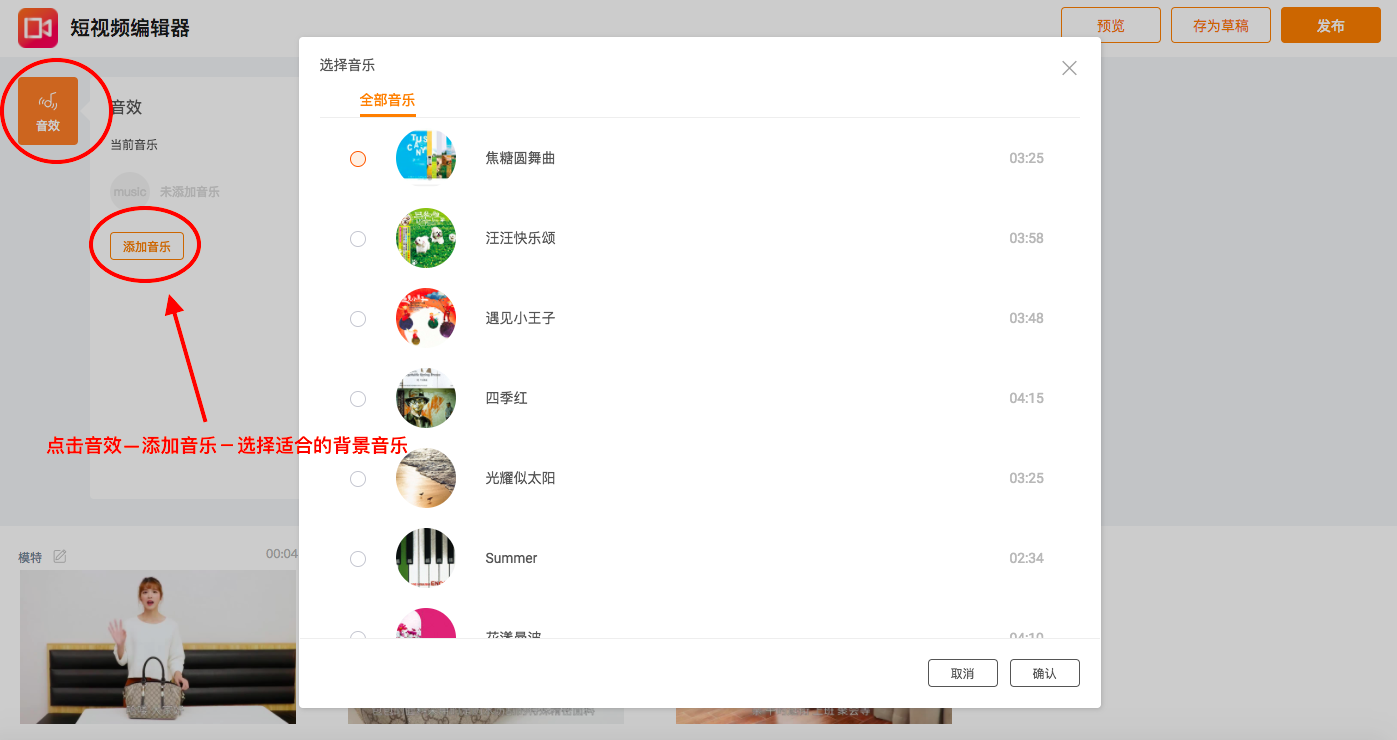
Task: Close the 选择音乐 dialog with X
Action: 1069,68
